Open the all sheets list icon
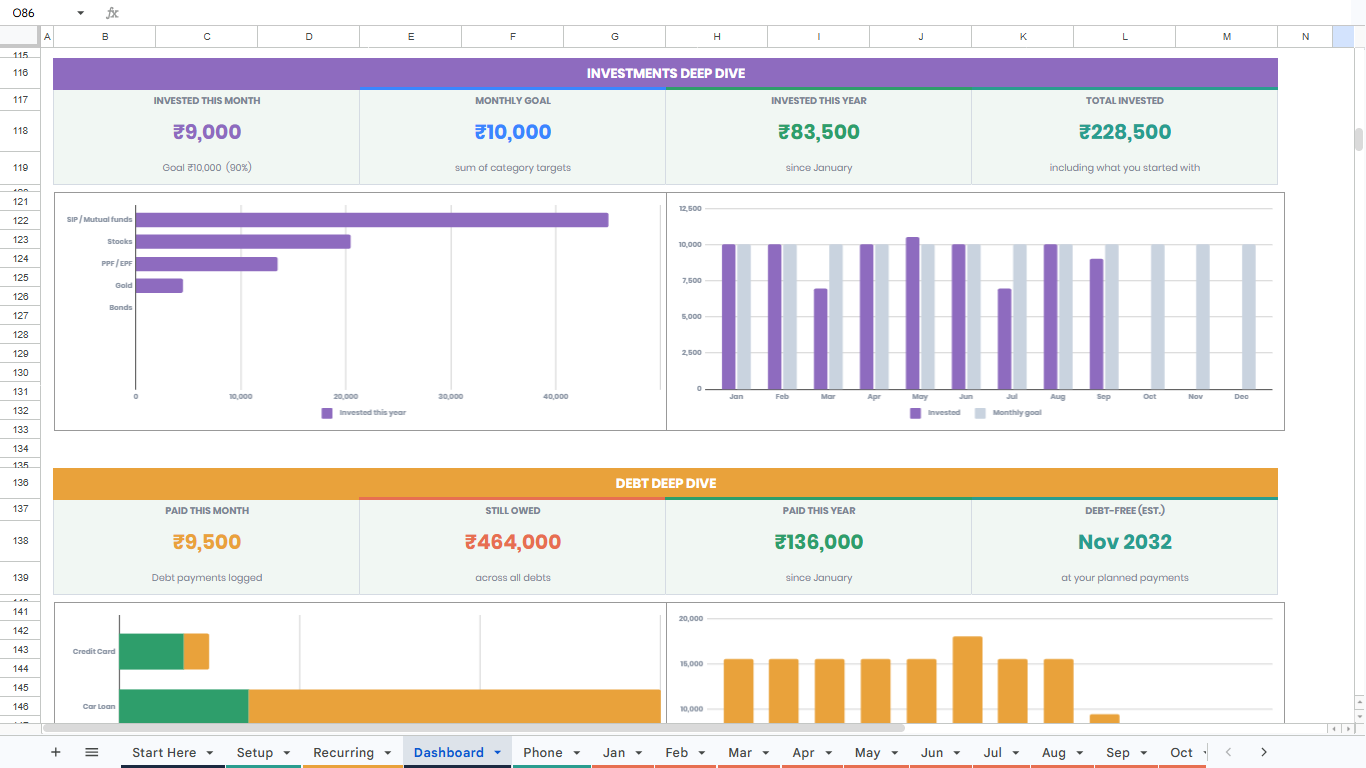Screen dimensions: 1366x768 pyautogui.click(x=92, y=752)
